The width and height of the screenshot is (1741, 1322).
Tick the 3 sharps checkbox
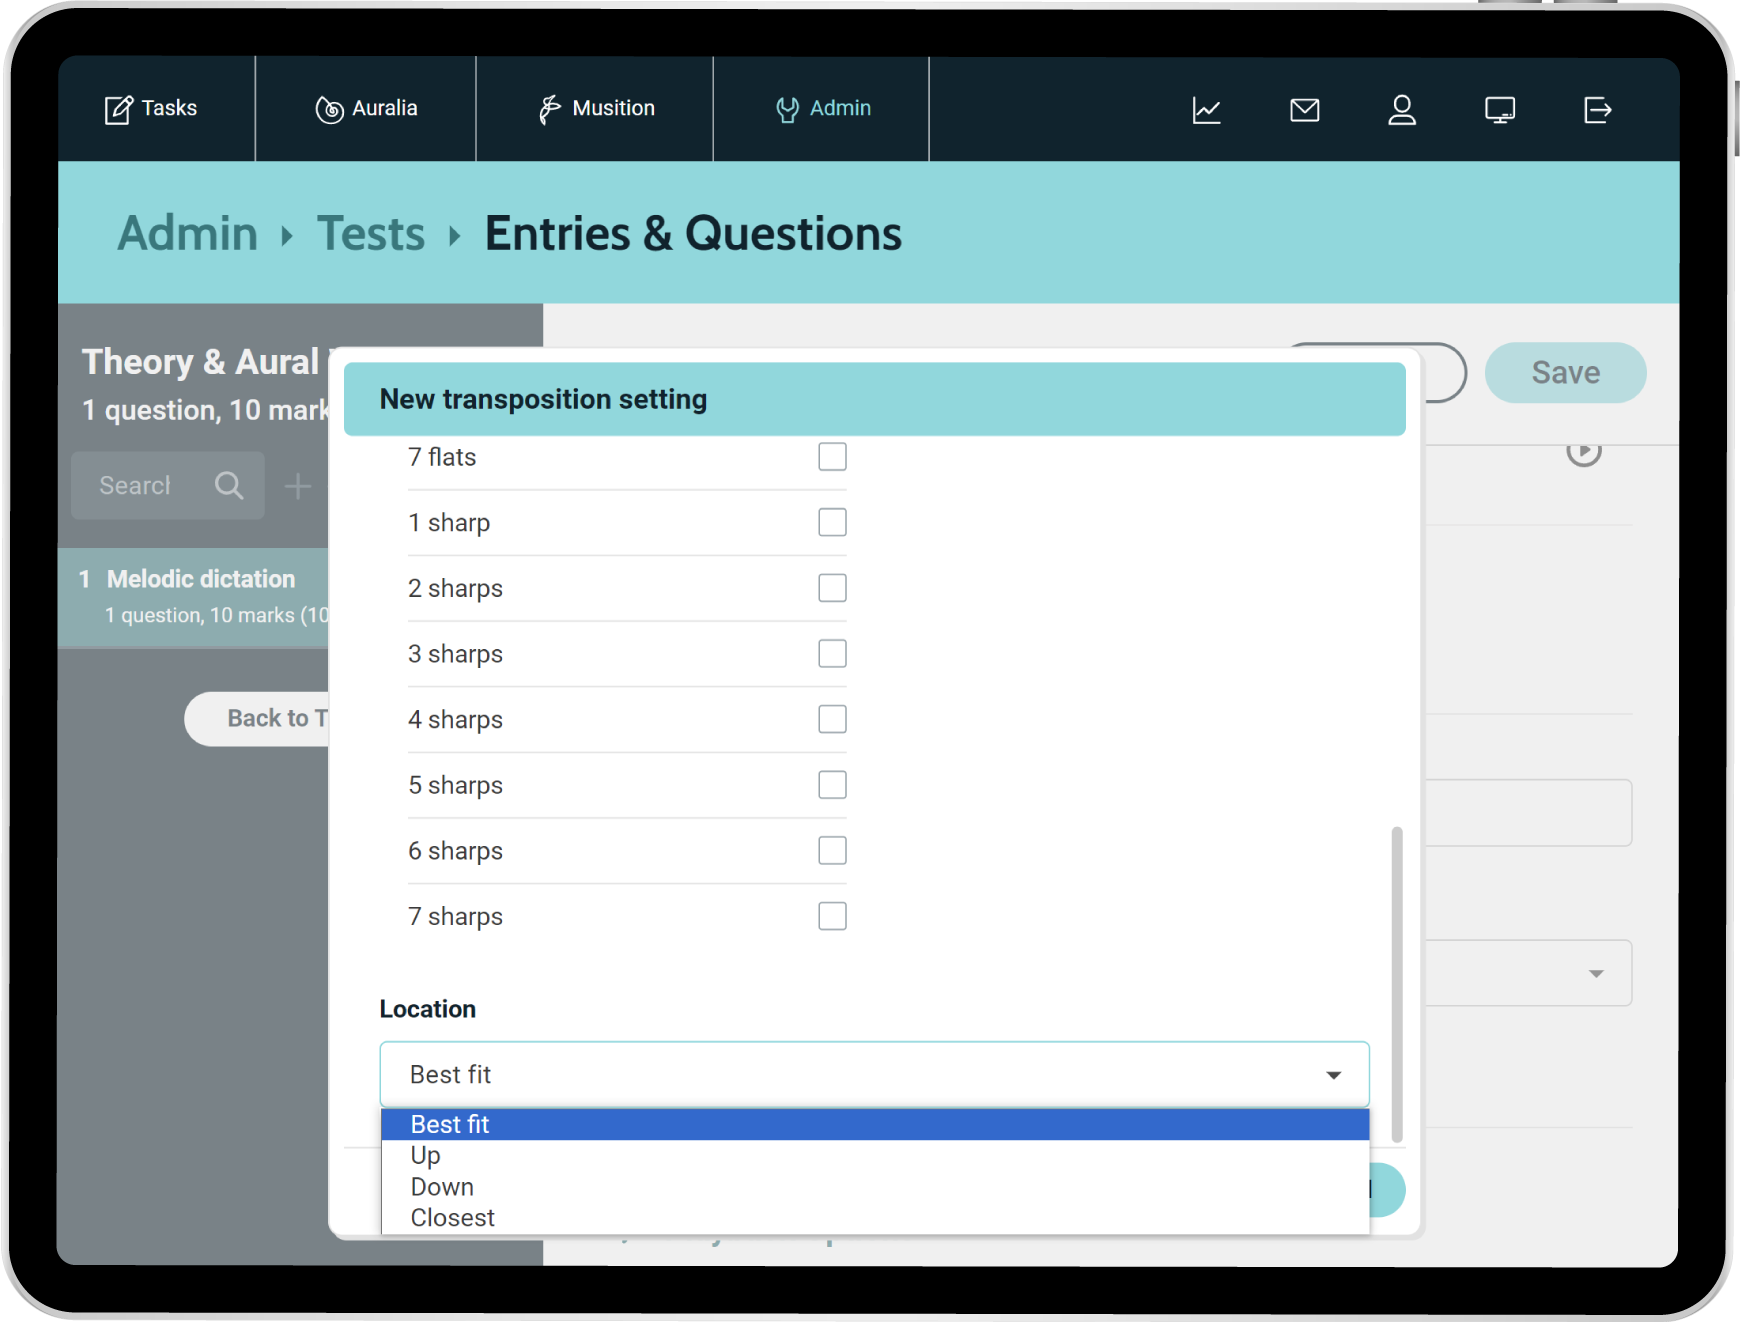click(x=832, y=654)
